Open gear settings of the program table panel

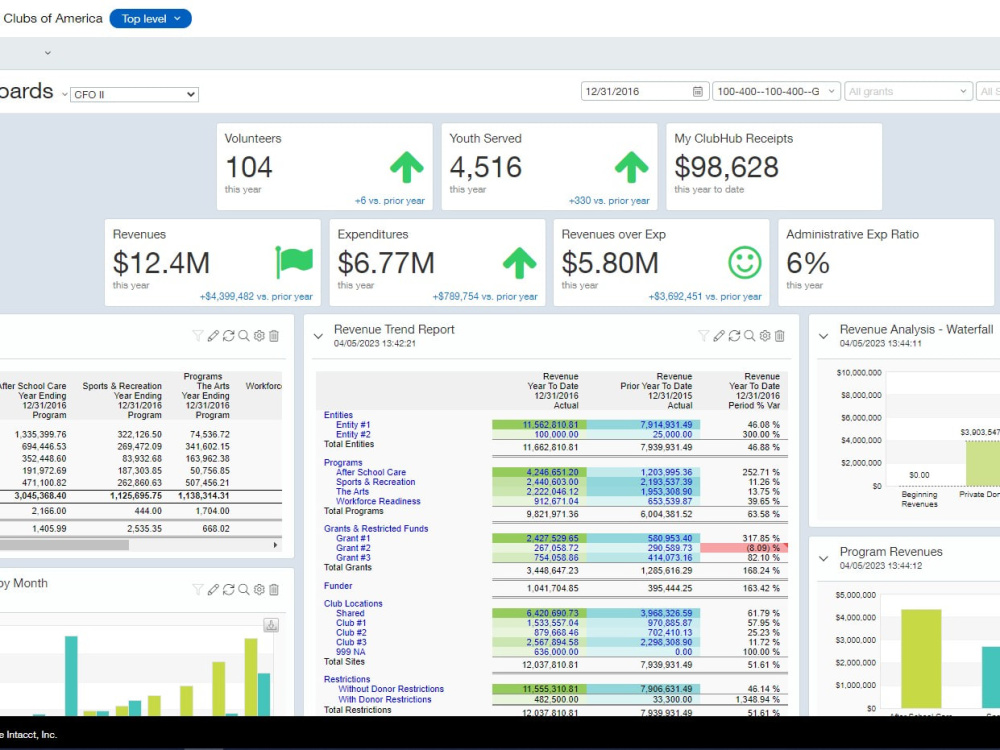coord(259,335)
